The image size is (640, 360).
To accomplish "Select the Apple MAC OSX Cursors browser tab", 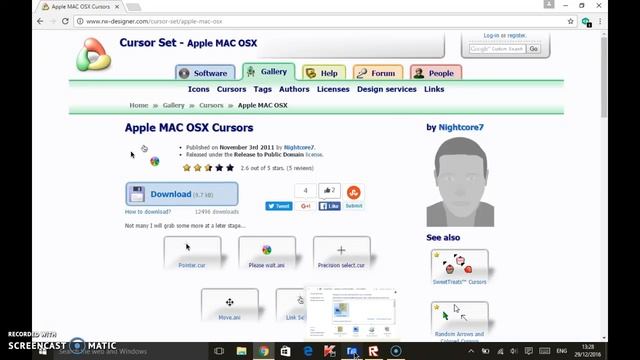I will [x=81, y=7].
